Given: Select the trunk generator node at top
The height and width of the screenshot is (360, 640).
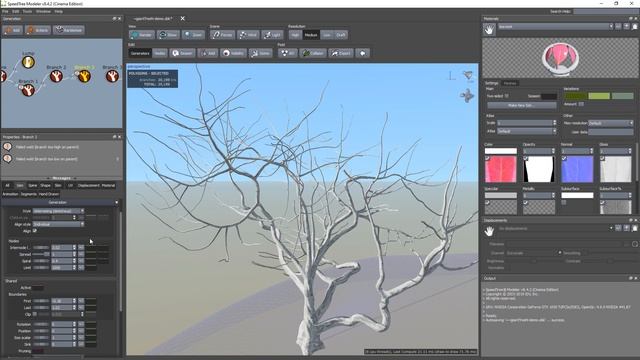Looking at the screenshot, I should point(28,62).
